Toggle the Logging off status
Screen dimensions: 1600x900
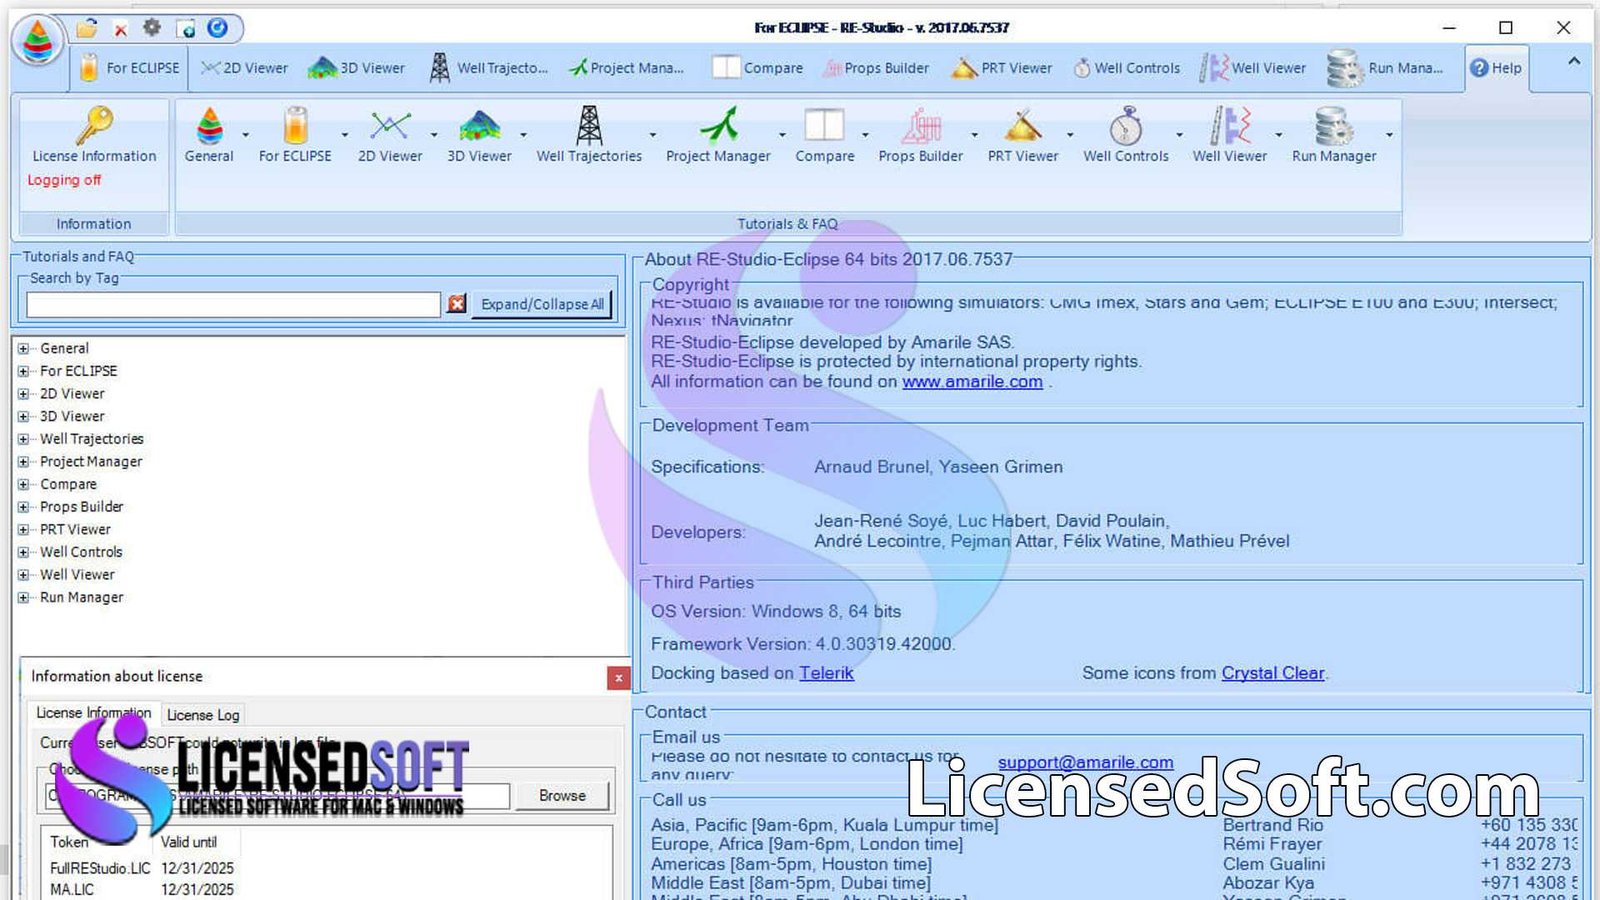64,180
